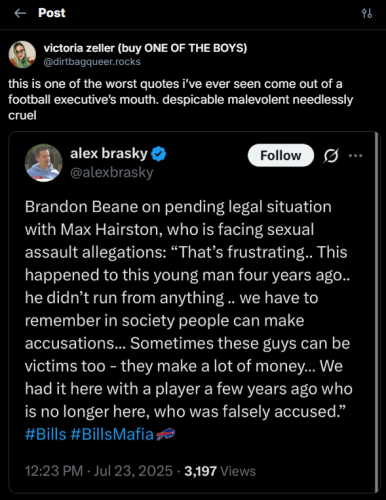Click the victoria zeller display name
Screen dimensions: 386x500
(145, 48)
